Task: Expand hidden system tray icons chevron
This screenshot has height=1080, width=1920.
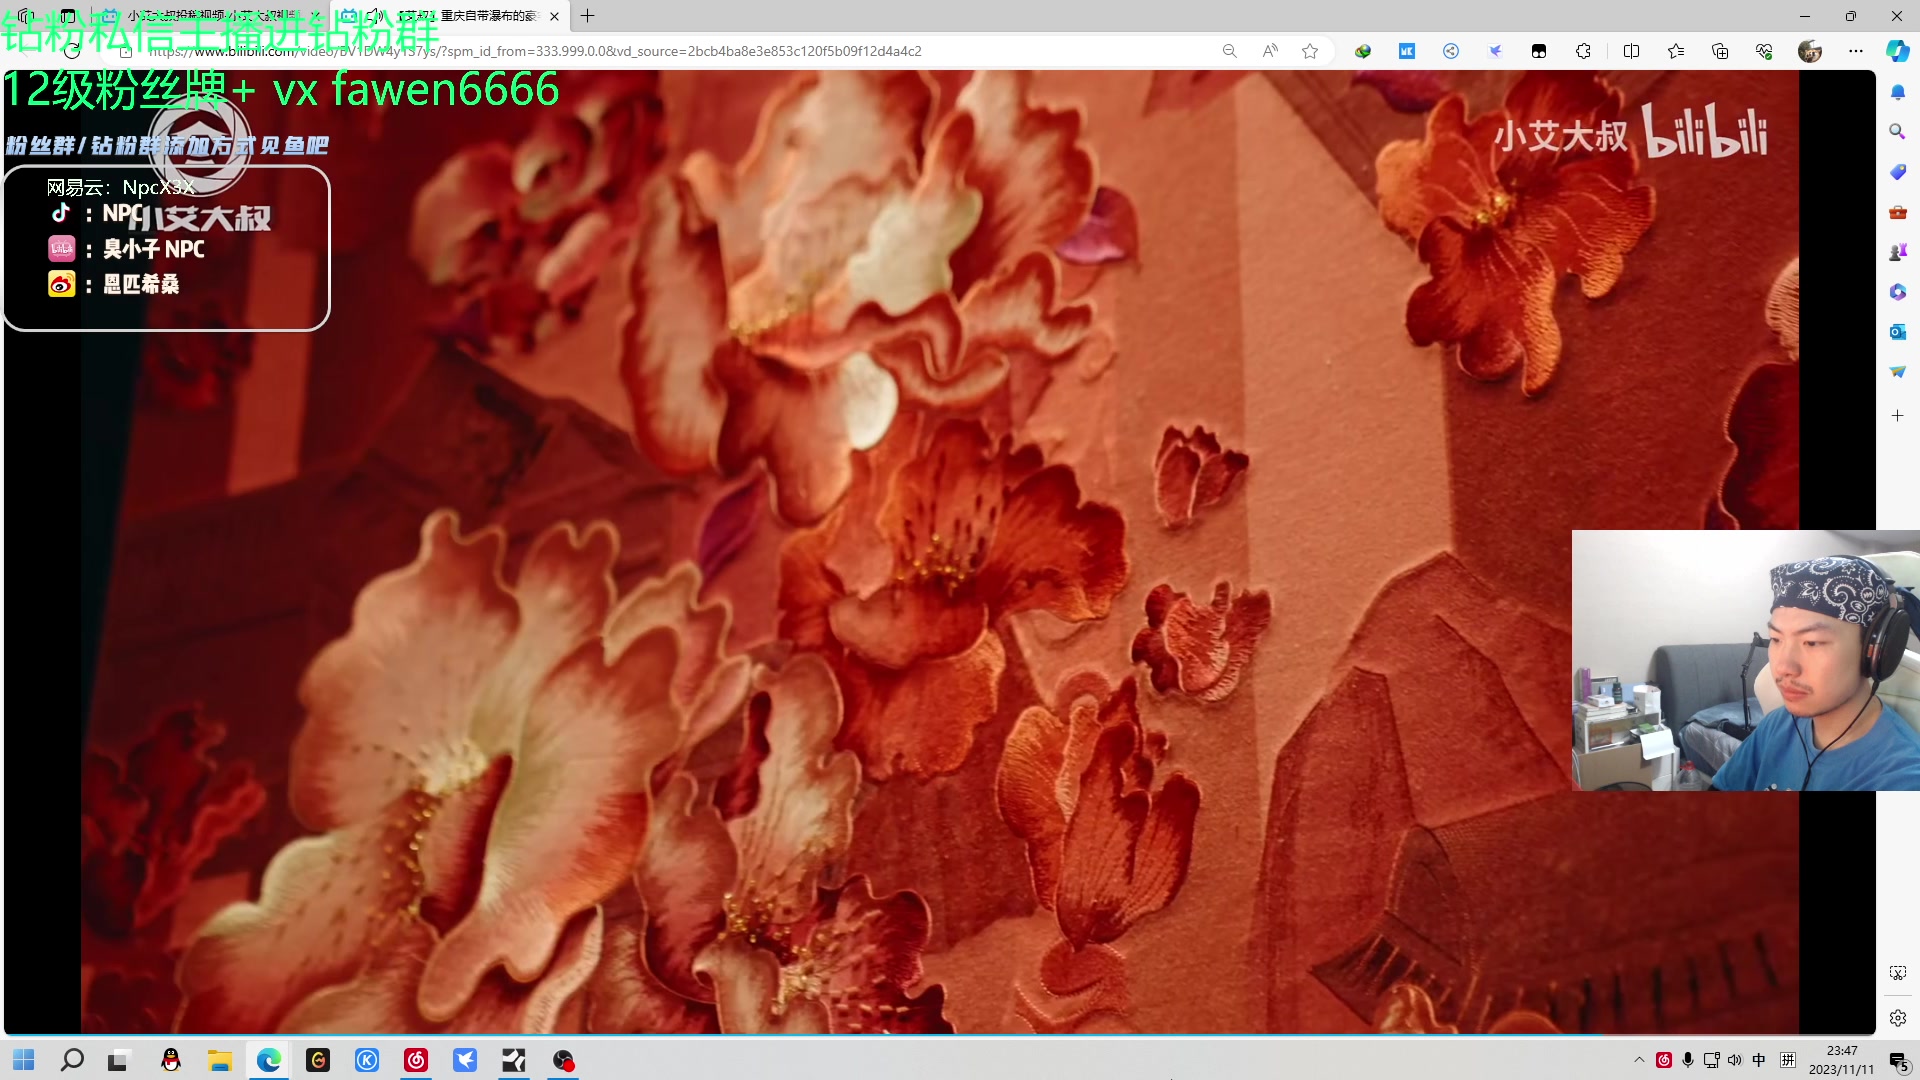Action: (1639, 1060)
